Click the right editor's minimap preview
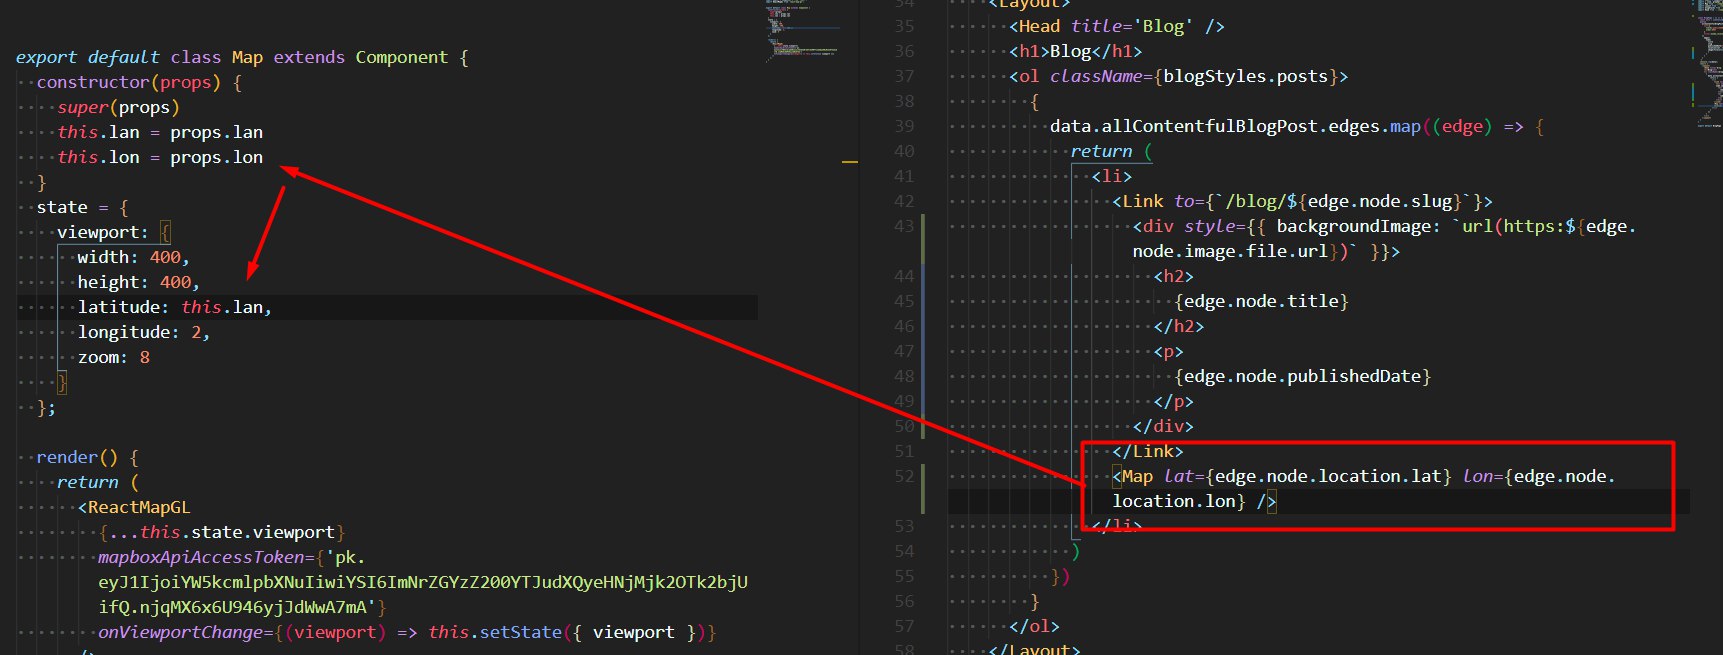This screenshot has width=1723, height=655. [x=1706, y=65]
